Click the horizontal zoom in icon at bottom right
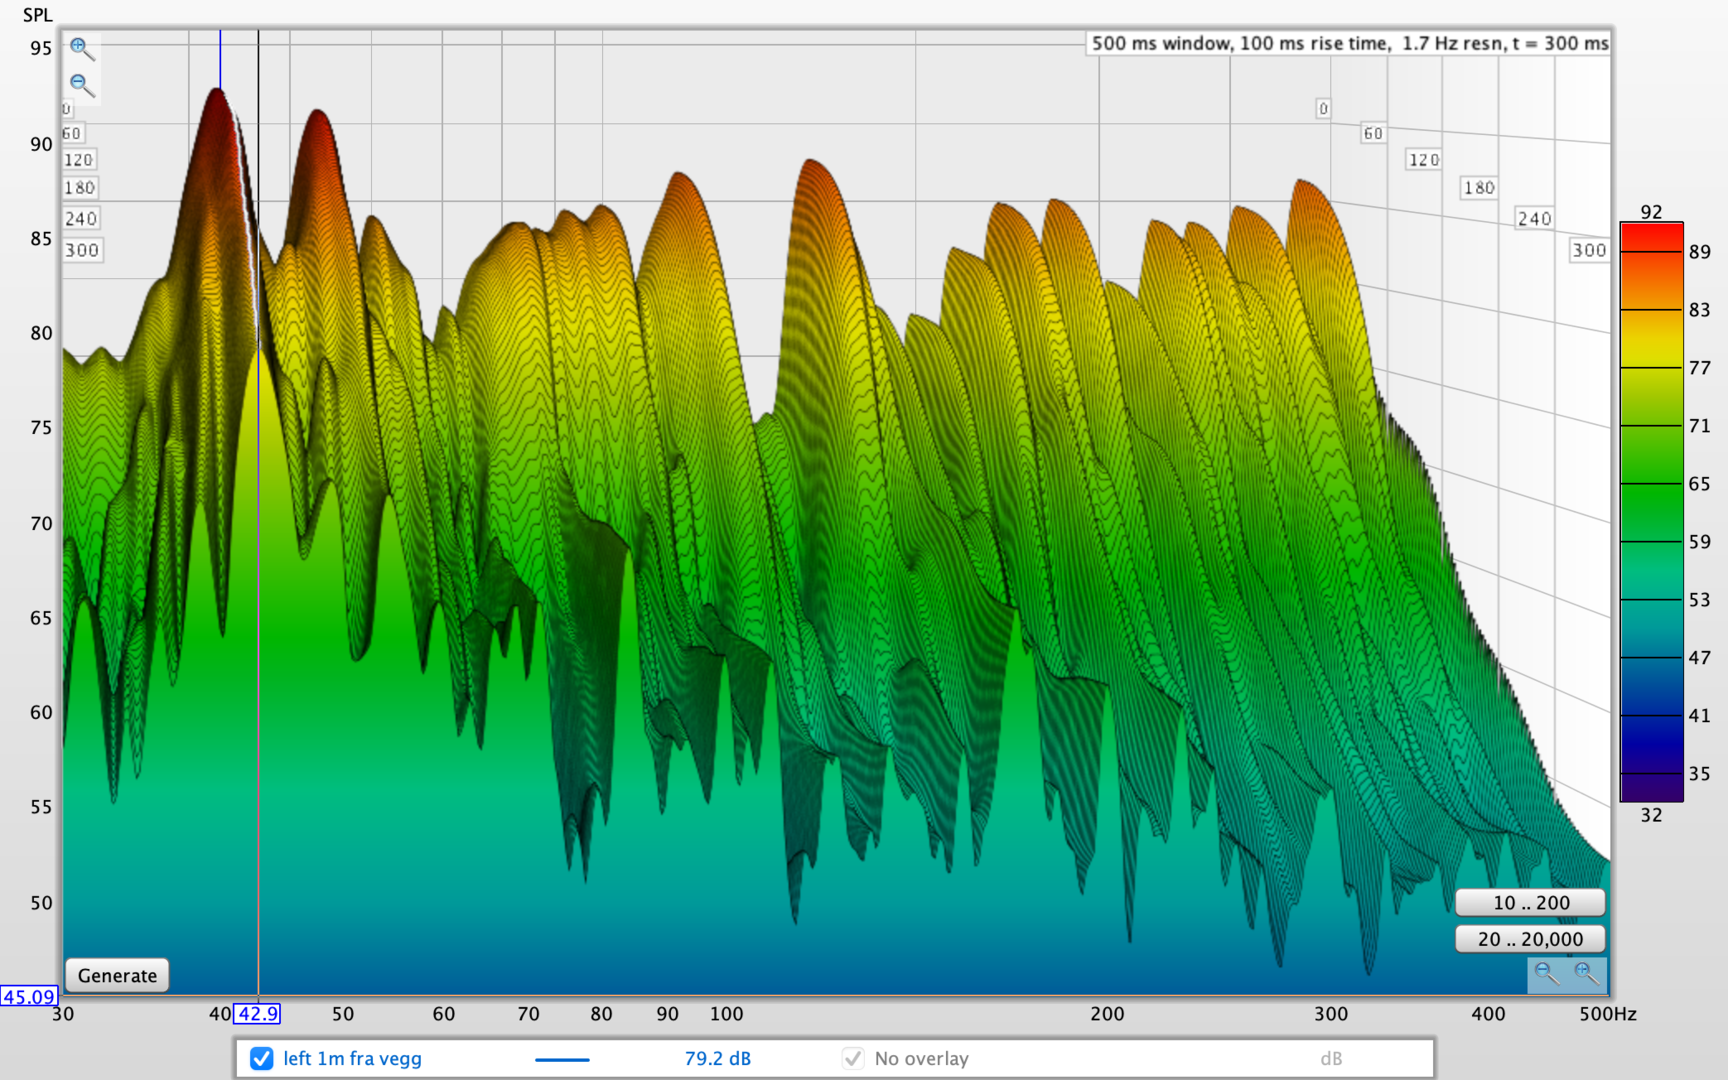Viewport: 1728px width, 1080px height. coord(1586,974)
